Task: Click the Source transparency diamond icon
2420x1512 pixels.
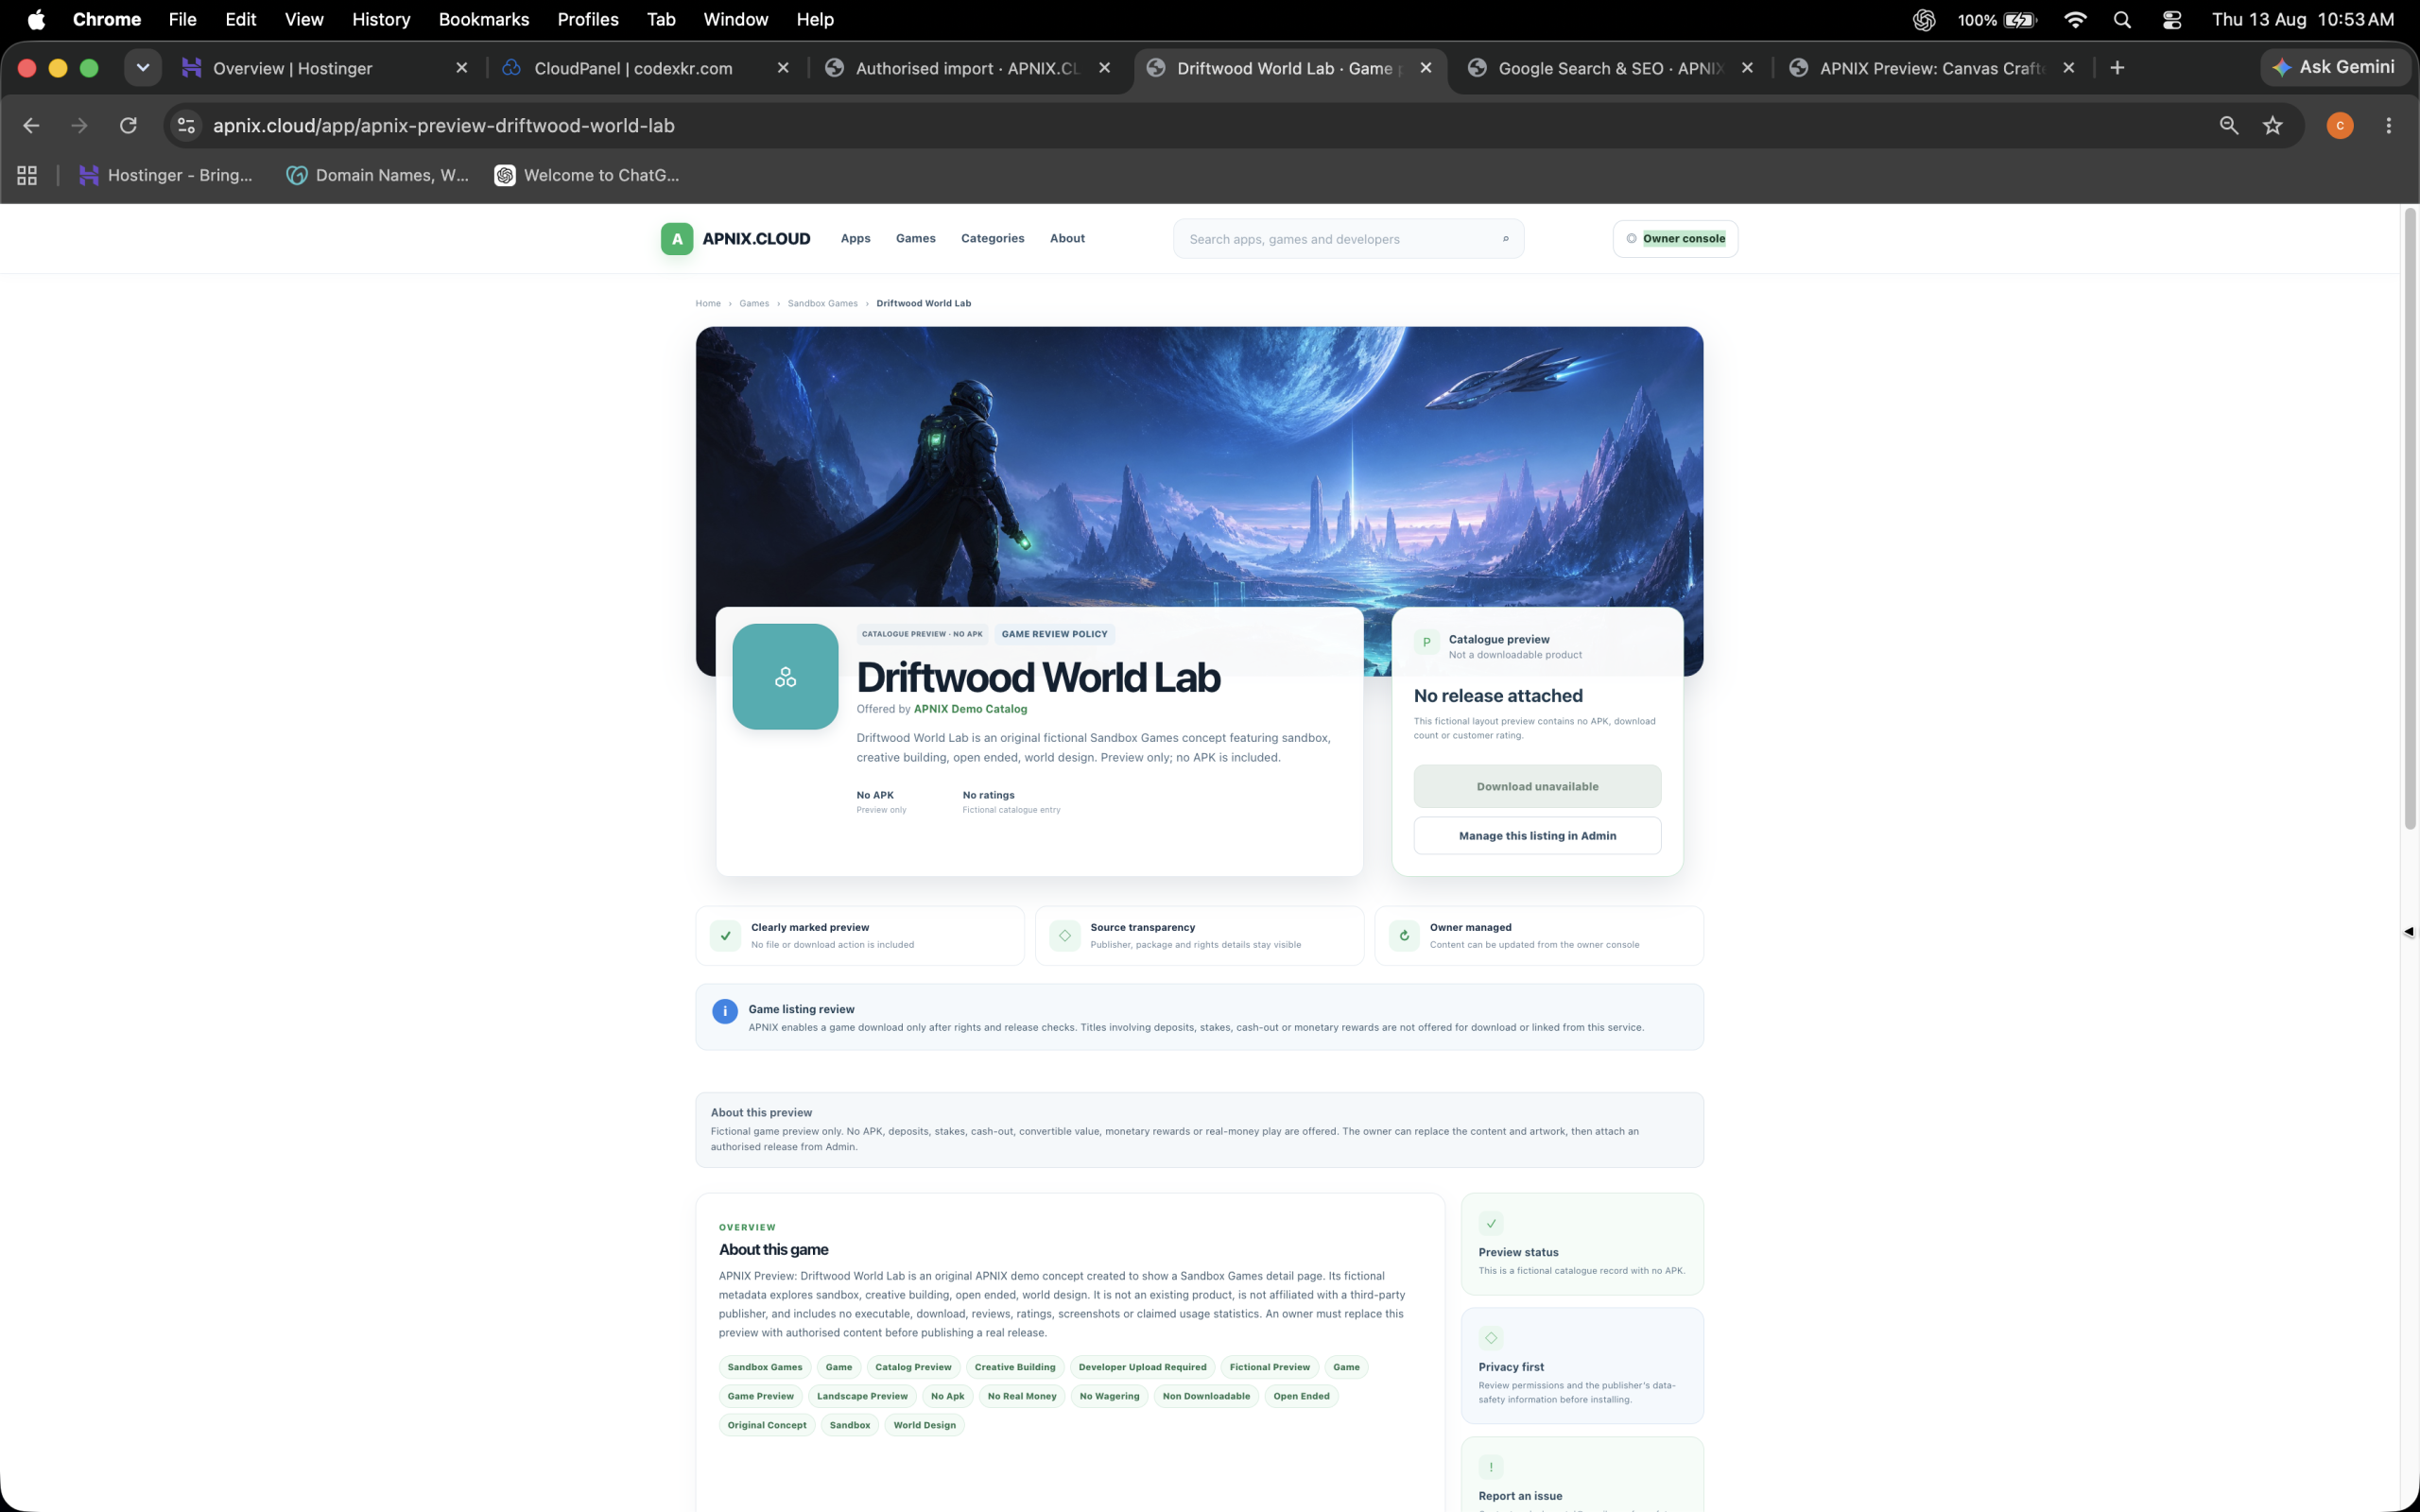Action: click(x=1065, y=936)
